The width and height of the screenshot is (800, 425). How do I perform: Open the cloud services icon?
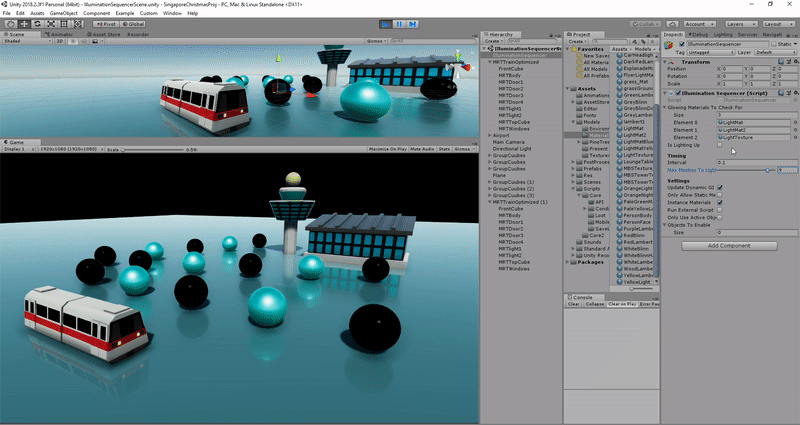click(672, 24)
